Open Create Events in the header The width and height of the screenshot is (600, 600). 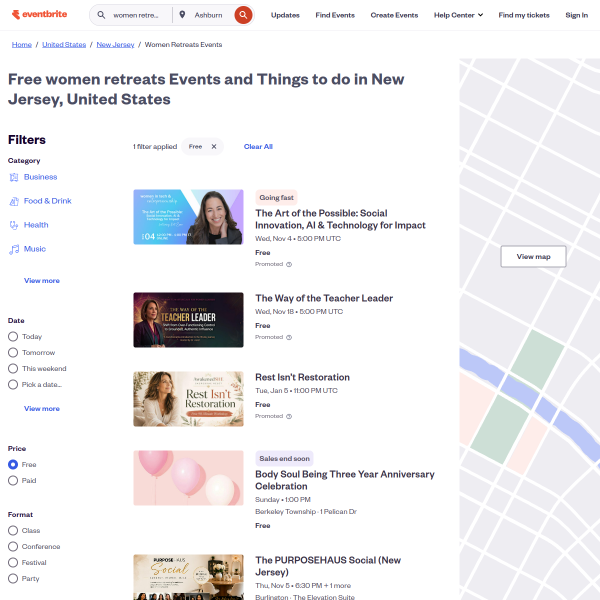coord(394,15)
